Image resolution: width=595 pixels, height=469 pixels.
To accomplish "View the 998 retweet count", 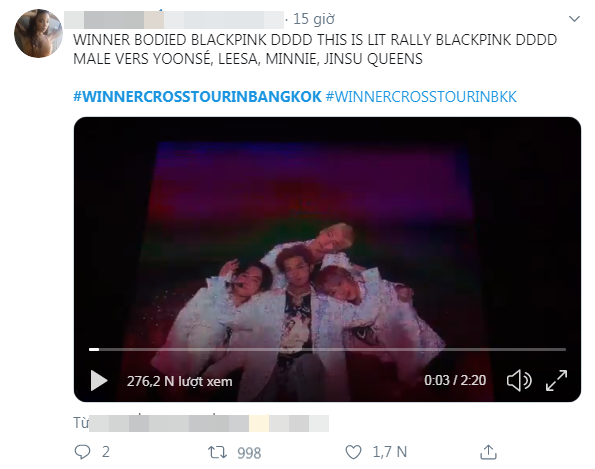I will click(249, 453).
